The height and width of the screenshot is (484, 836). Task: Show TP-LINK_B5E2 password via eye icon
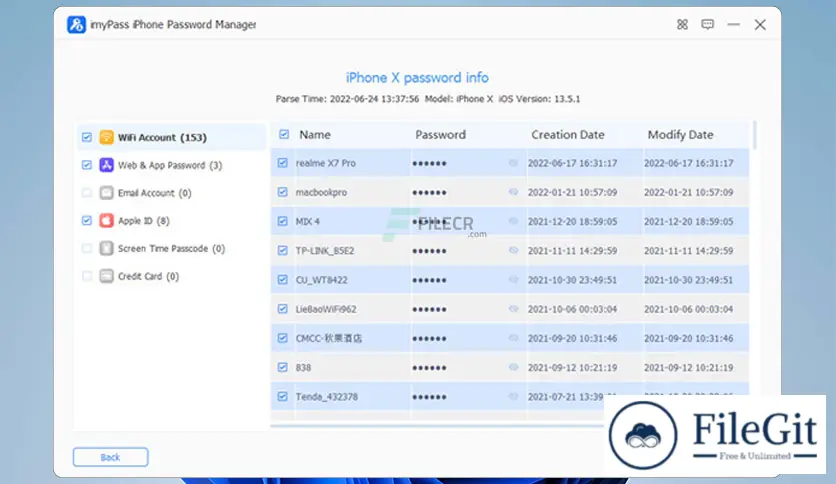[x=513, y=250]
